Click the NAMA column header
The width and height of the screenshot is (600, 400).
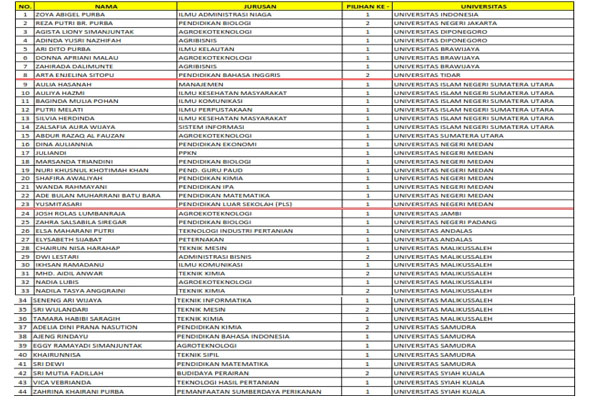pyautogui.click(x=106, y=7)
